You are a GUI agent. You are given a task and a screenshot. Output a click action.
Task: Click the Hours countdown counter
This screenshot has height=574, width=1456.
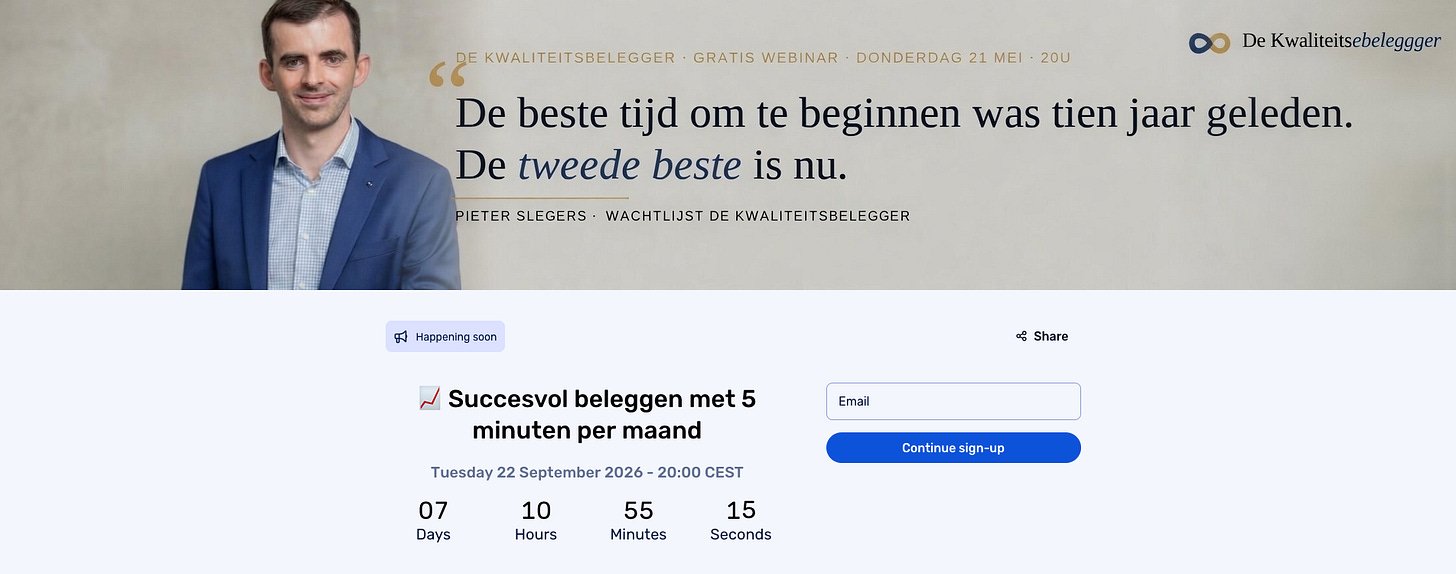click(536, 520)
